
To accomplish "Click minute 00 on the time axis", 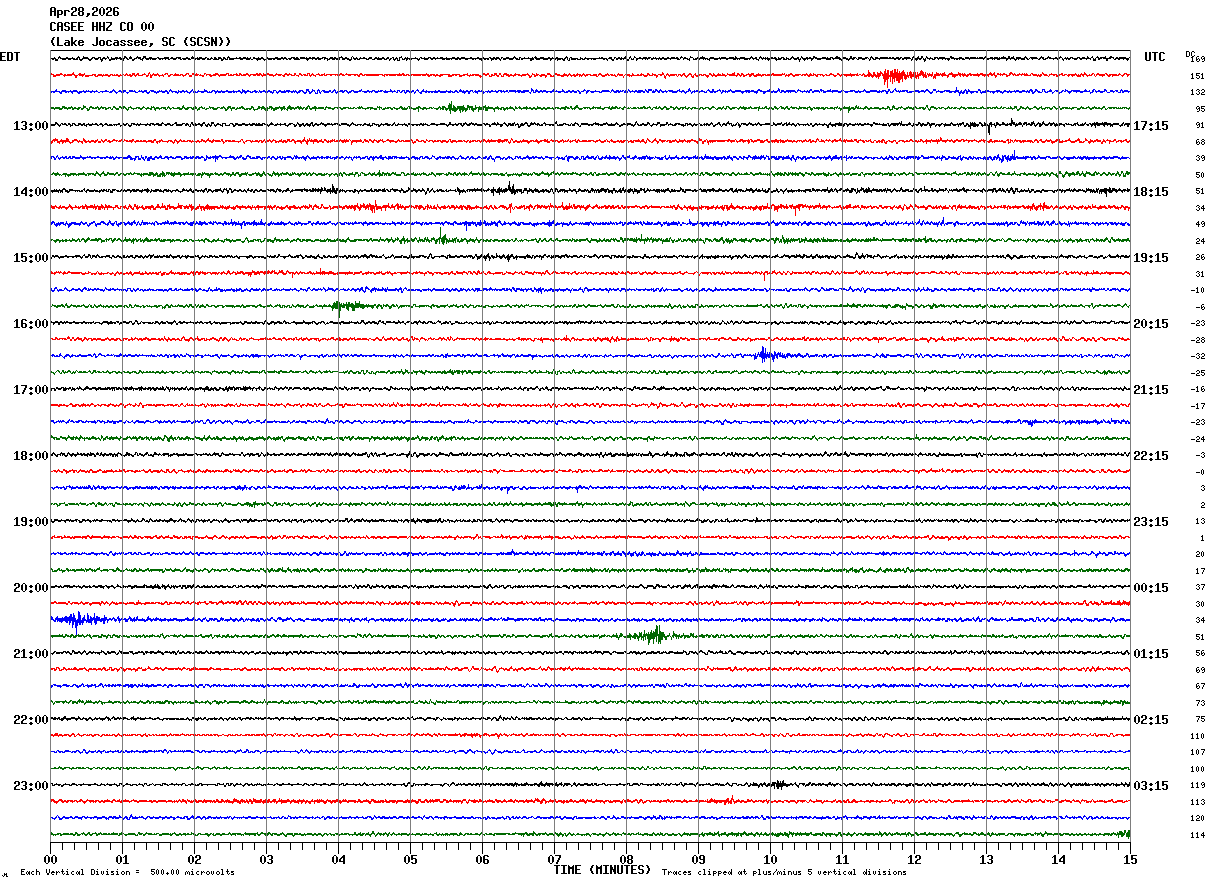I will point(50,859).
